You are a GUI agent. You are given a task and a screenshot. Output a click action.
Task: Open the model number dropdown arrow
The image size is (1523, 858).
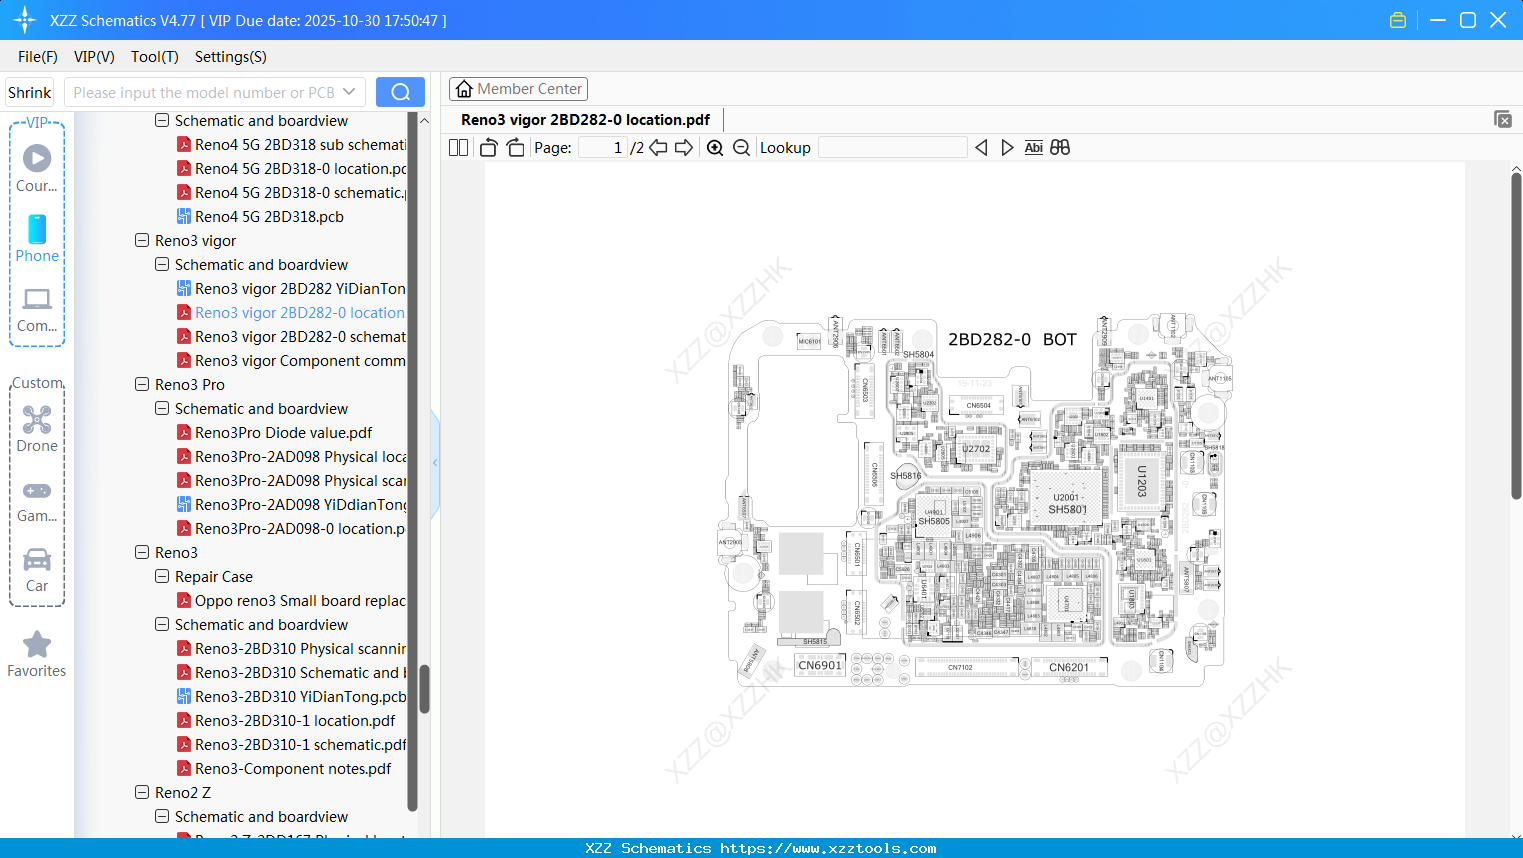349,92
